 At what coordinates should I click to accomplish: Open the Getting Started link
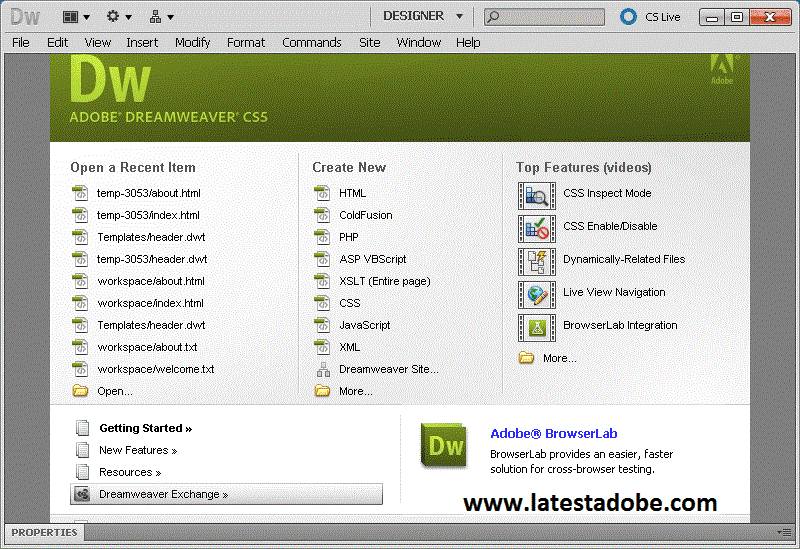[145, 428]
